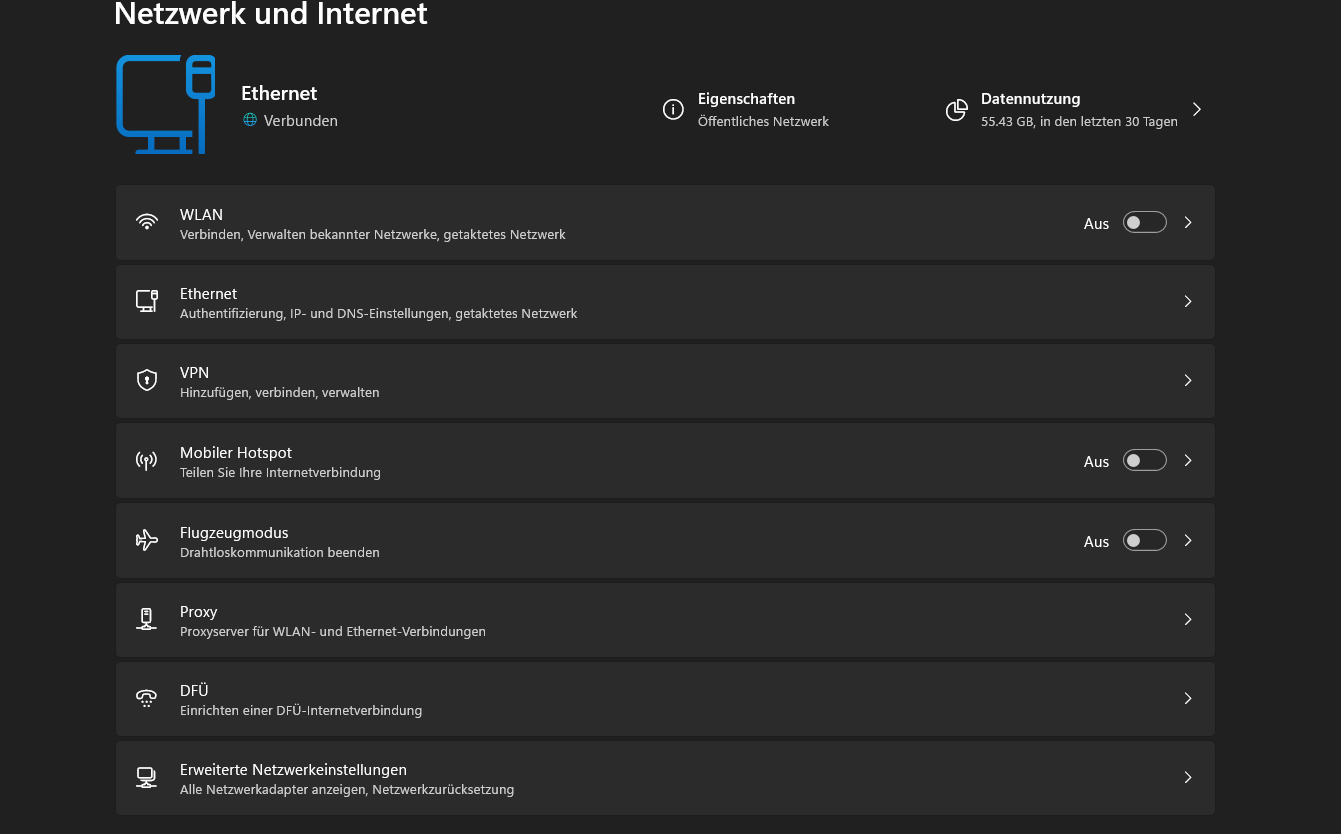Click the Flugzeugmodus airplane icon

click(147, 541)
